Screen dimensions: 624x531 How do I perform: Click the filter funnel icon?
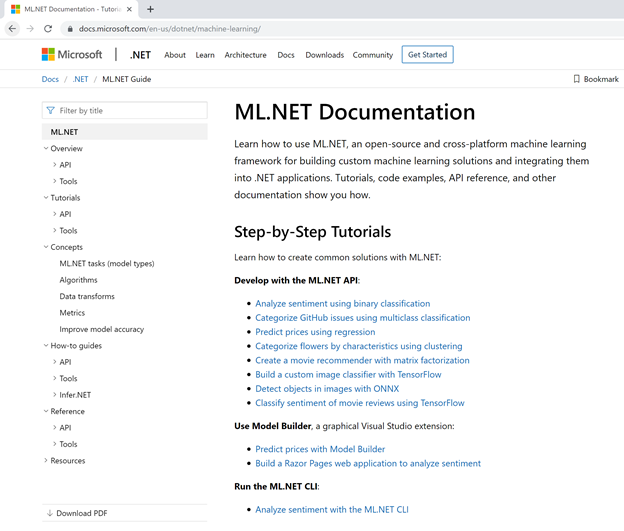pos(51,110)
